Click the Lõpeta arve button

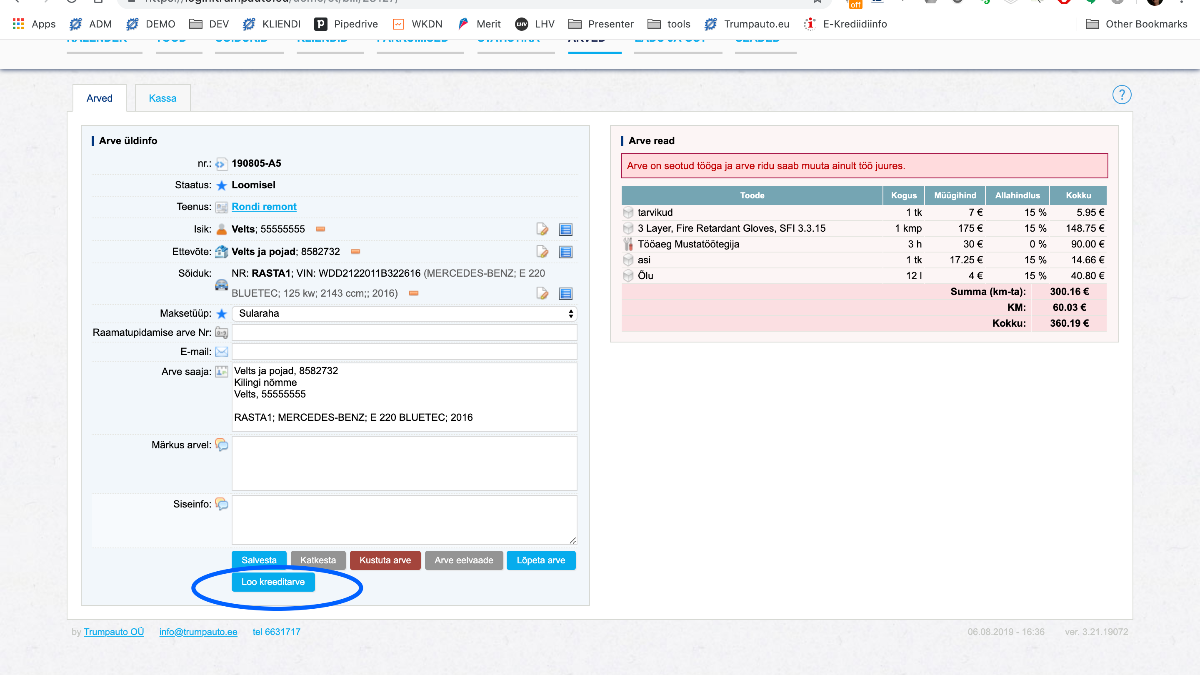(x=541, y=560)
